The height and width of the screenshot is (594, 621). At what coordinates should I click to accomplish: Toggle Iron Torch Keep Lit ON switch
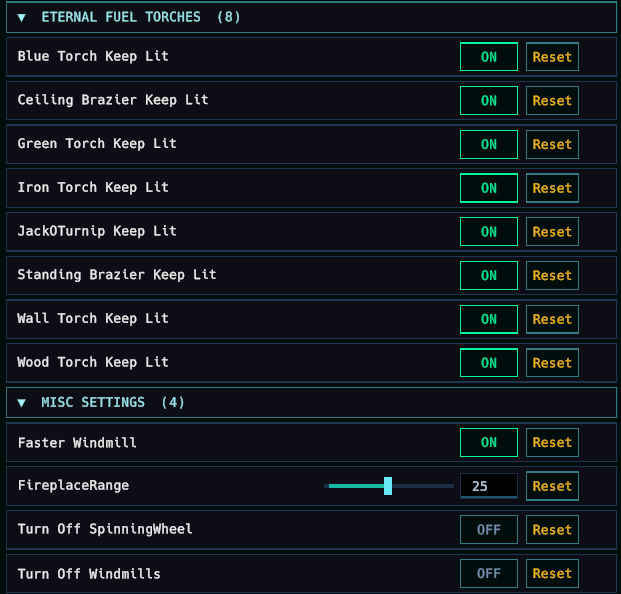pyautogui.click(x=489, y=188)
